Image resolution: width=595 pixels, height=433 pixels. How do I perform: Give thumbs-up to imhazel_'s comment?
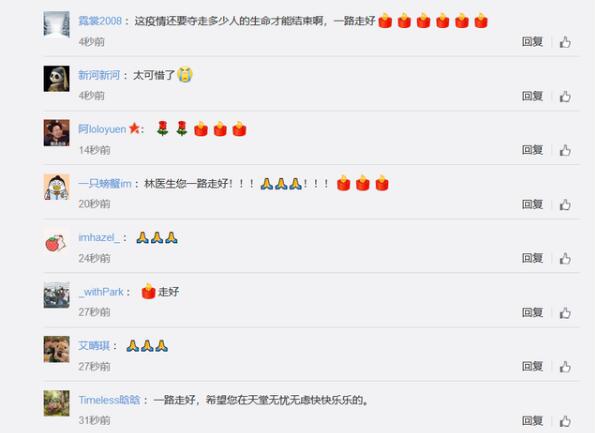[x=565, y=258]
